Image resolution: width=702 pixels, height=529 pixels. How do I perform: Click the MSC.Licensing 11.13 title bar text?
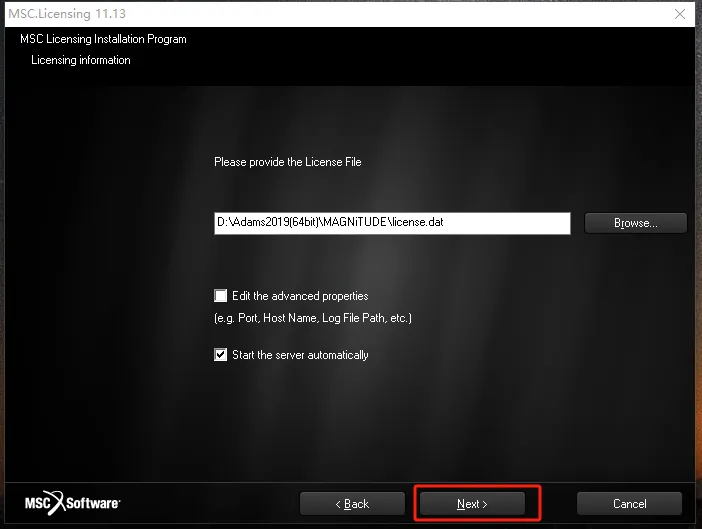67,14
